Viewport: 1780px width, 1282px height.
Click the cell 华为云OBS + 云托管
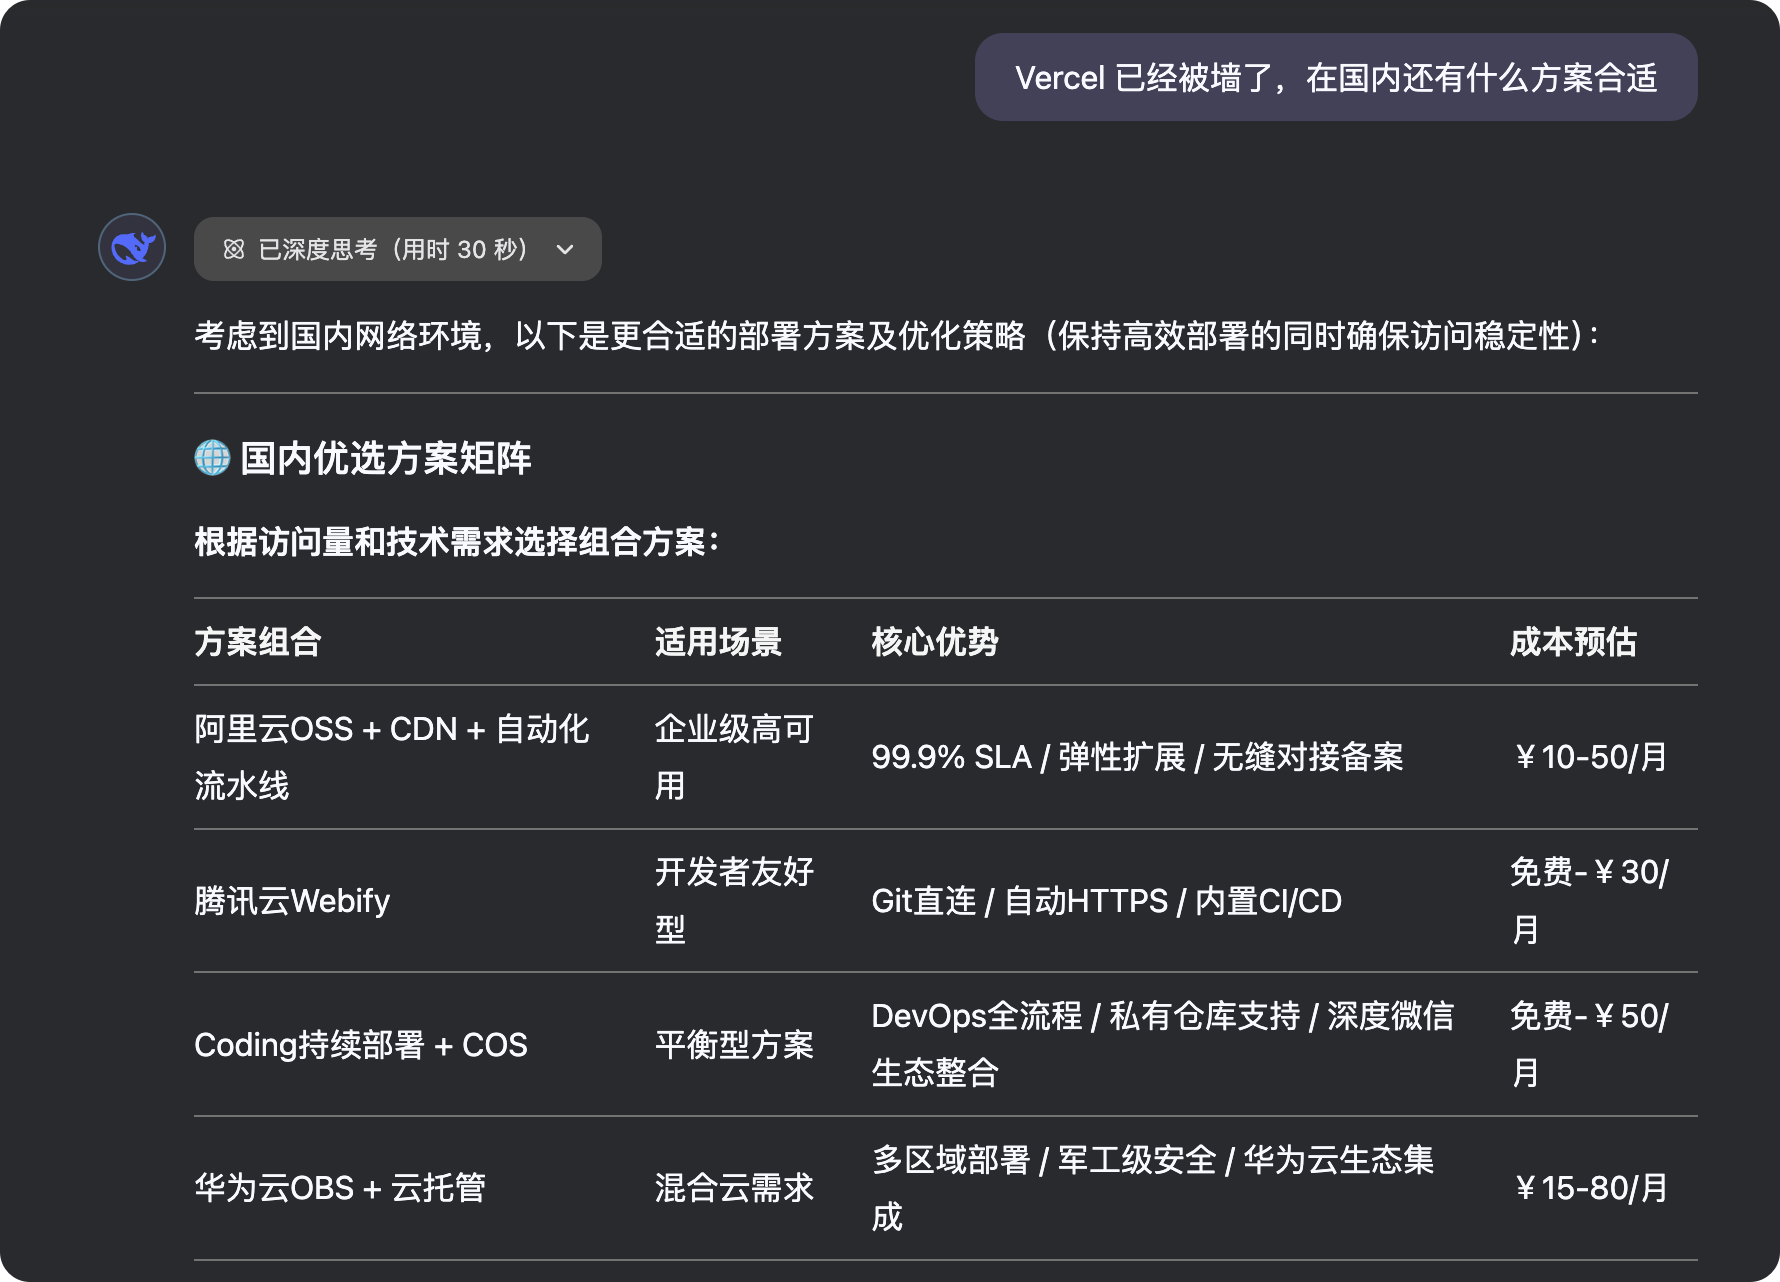[x=340, y=1188]
